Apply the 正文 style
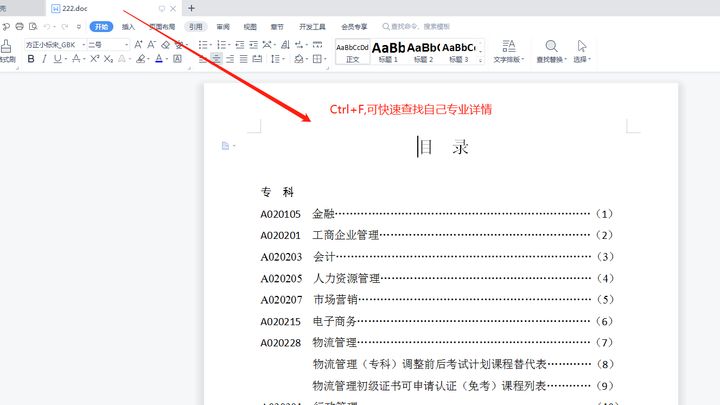This screenshot has width=720, height=405. click(x=352, y=51)
